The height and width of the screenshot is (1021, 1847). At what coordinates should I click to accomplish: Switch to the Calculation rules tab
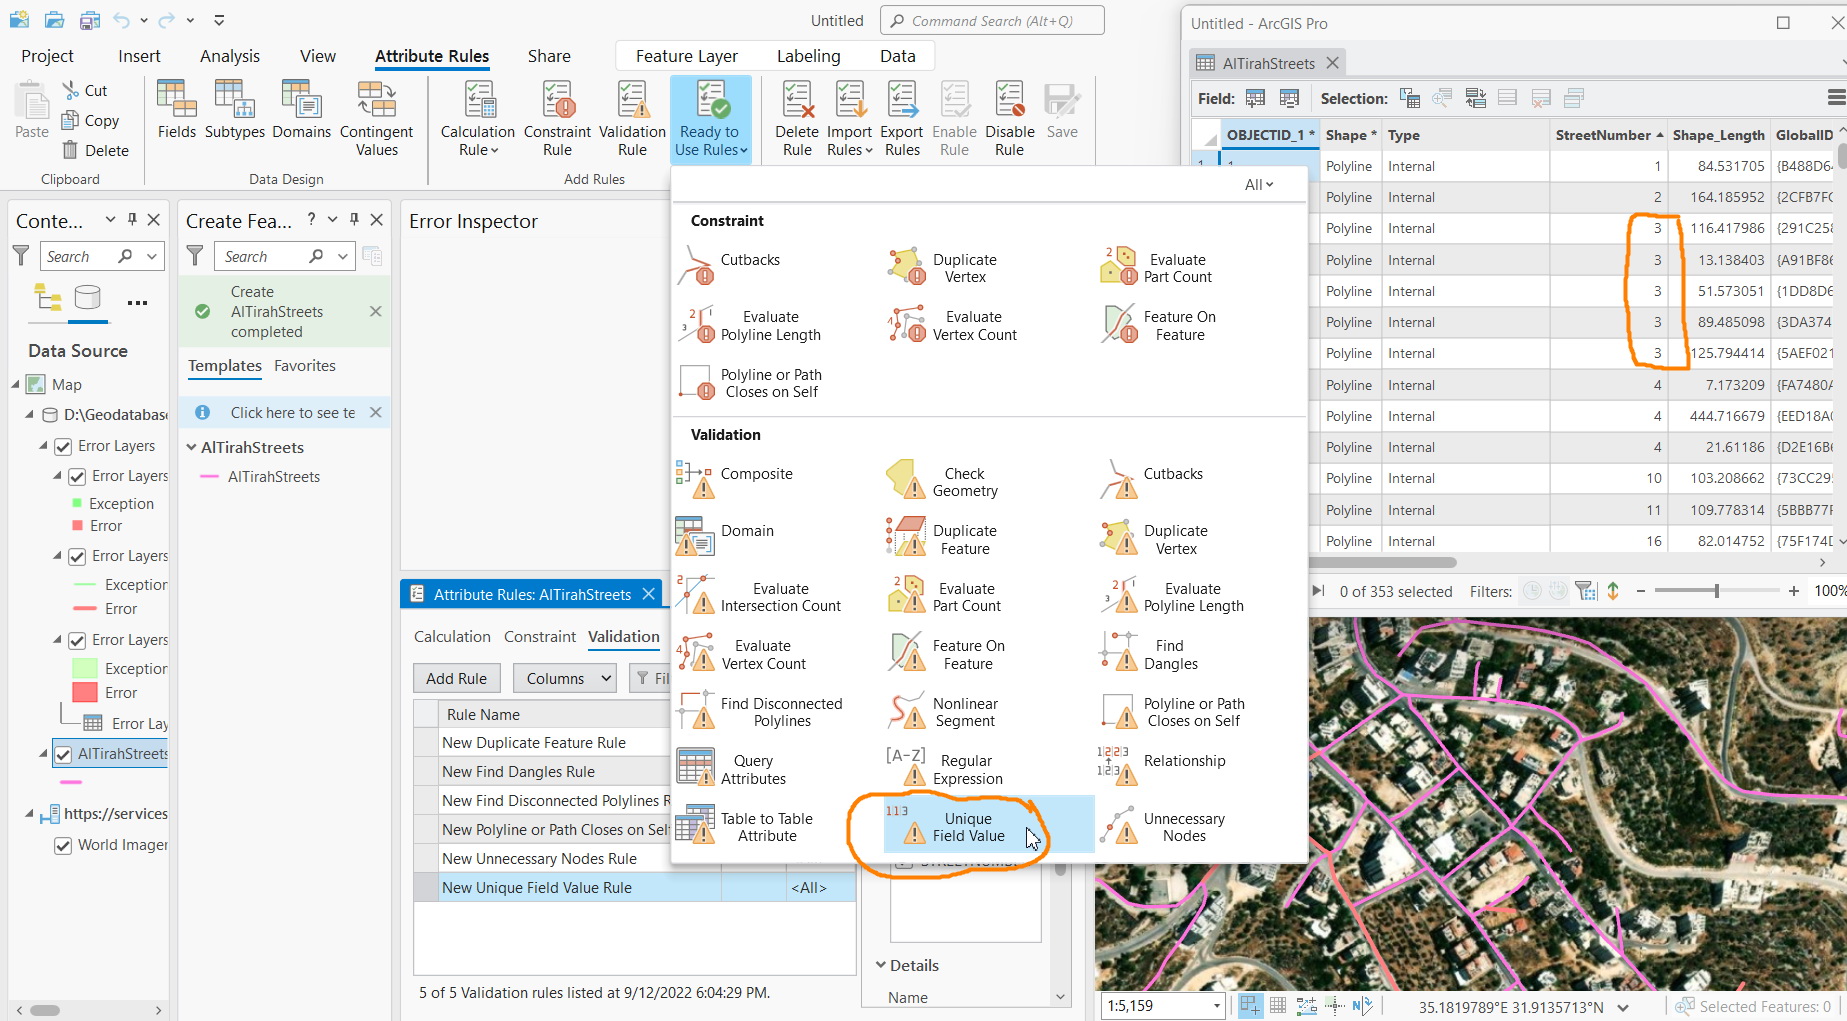click(452, 636)
